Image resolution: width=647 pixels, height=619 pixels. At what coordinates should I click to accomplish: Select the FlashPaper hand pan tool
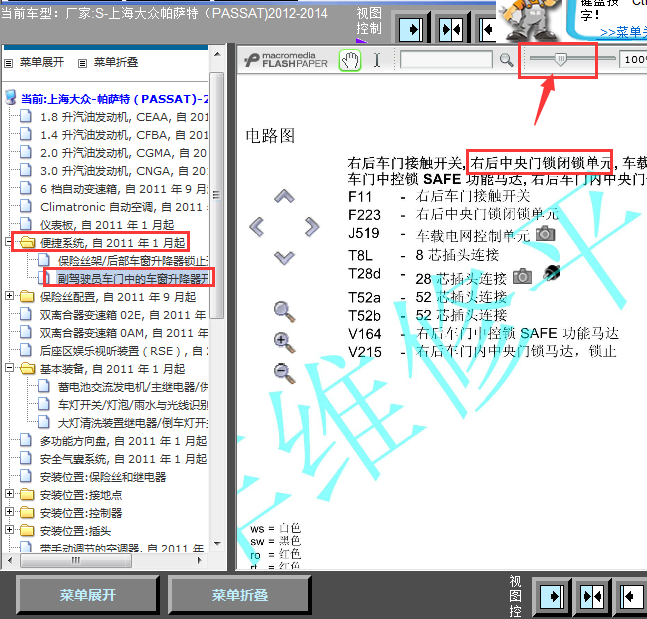(350, 61)
